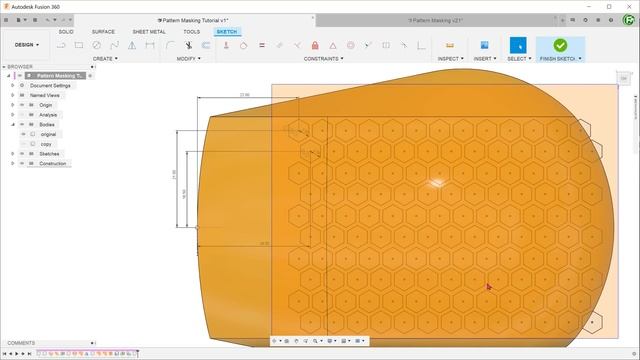The width and height of the screenshot is (640, 360).
Task: Switch to the SHEET METAL tab
Action: coord(149,31)
